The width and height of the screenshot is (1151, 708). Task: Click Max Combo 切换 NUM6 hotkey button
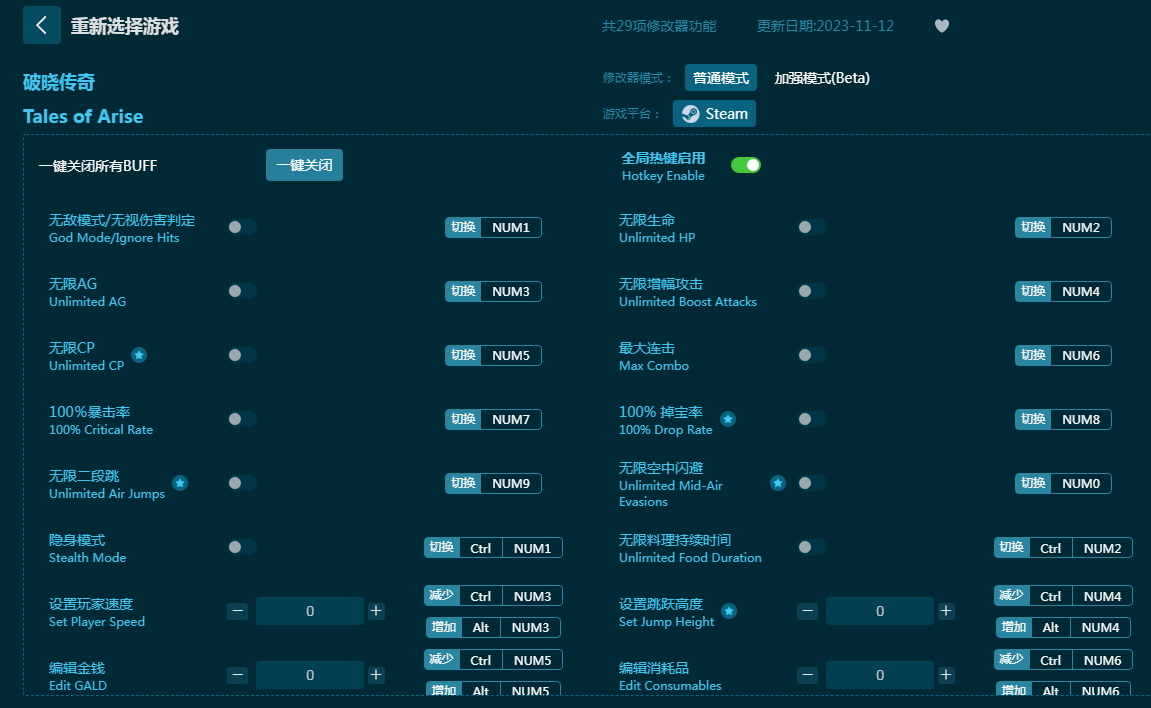click(1063, 355)
